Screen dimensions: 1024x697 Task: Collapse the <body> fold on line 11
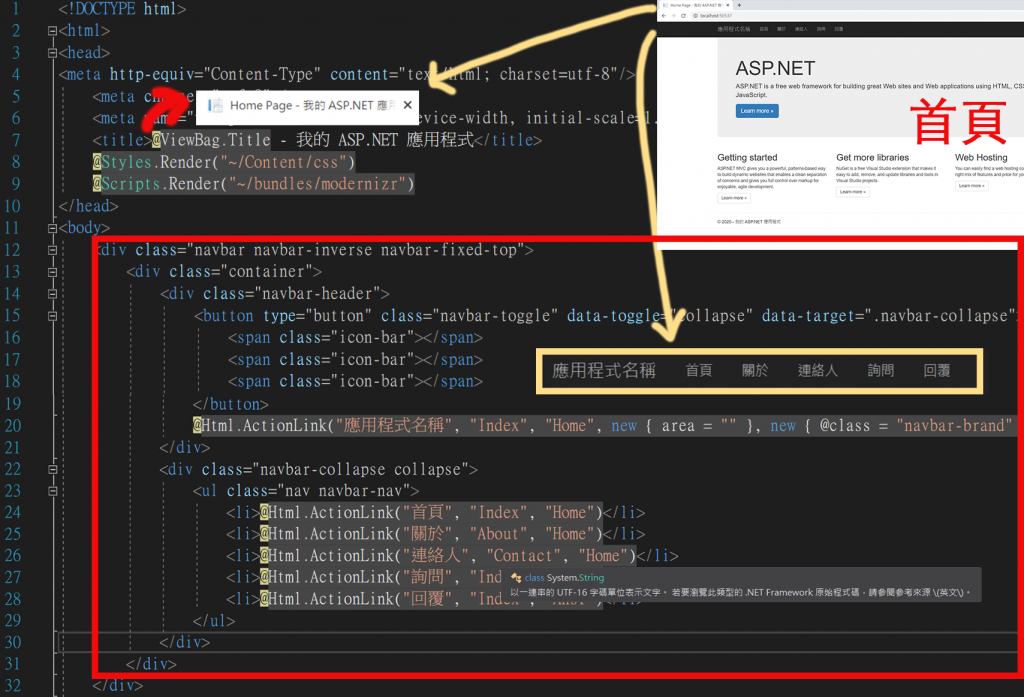52,228
